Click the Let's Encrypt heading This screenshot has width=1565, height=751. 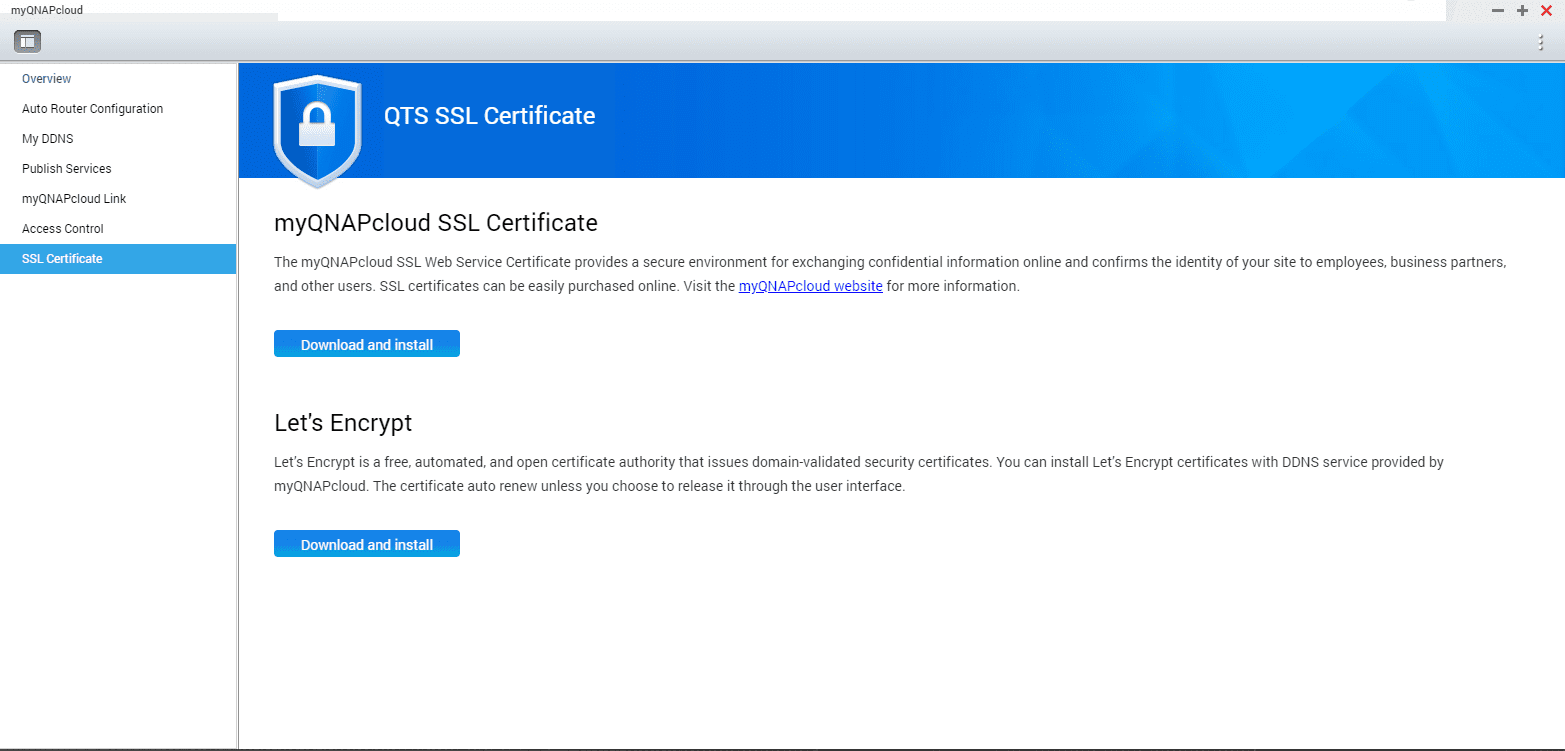pyautogui.click(x=343, y=423)
